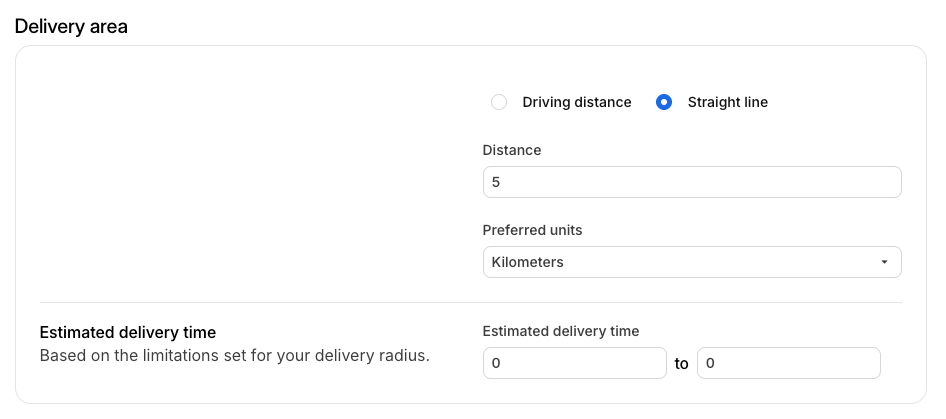The width and height of the screenshot is (946, 419).
Task: Click the caret arrow in Preferred units
Action: pos(884,262)
